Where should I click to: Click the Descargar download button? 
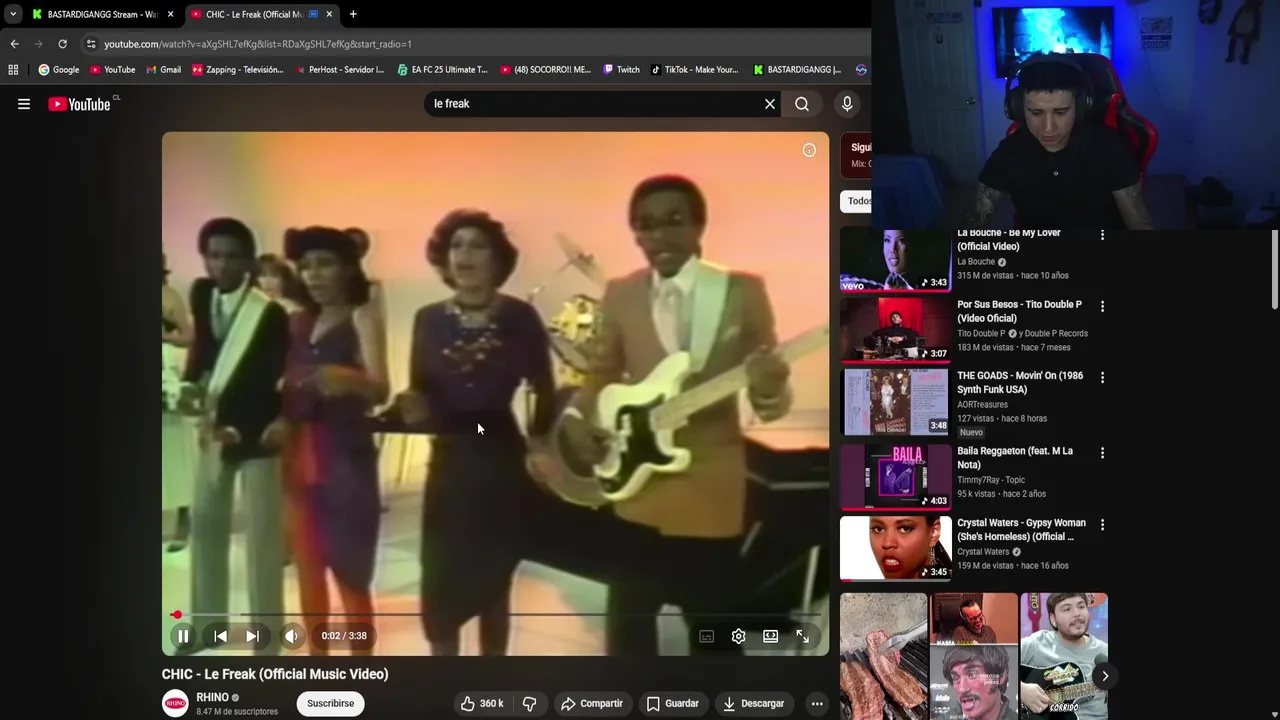[753, 703]
